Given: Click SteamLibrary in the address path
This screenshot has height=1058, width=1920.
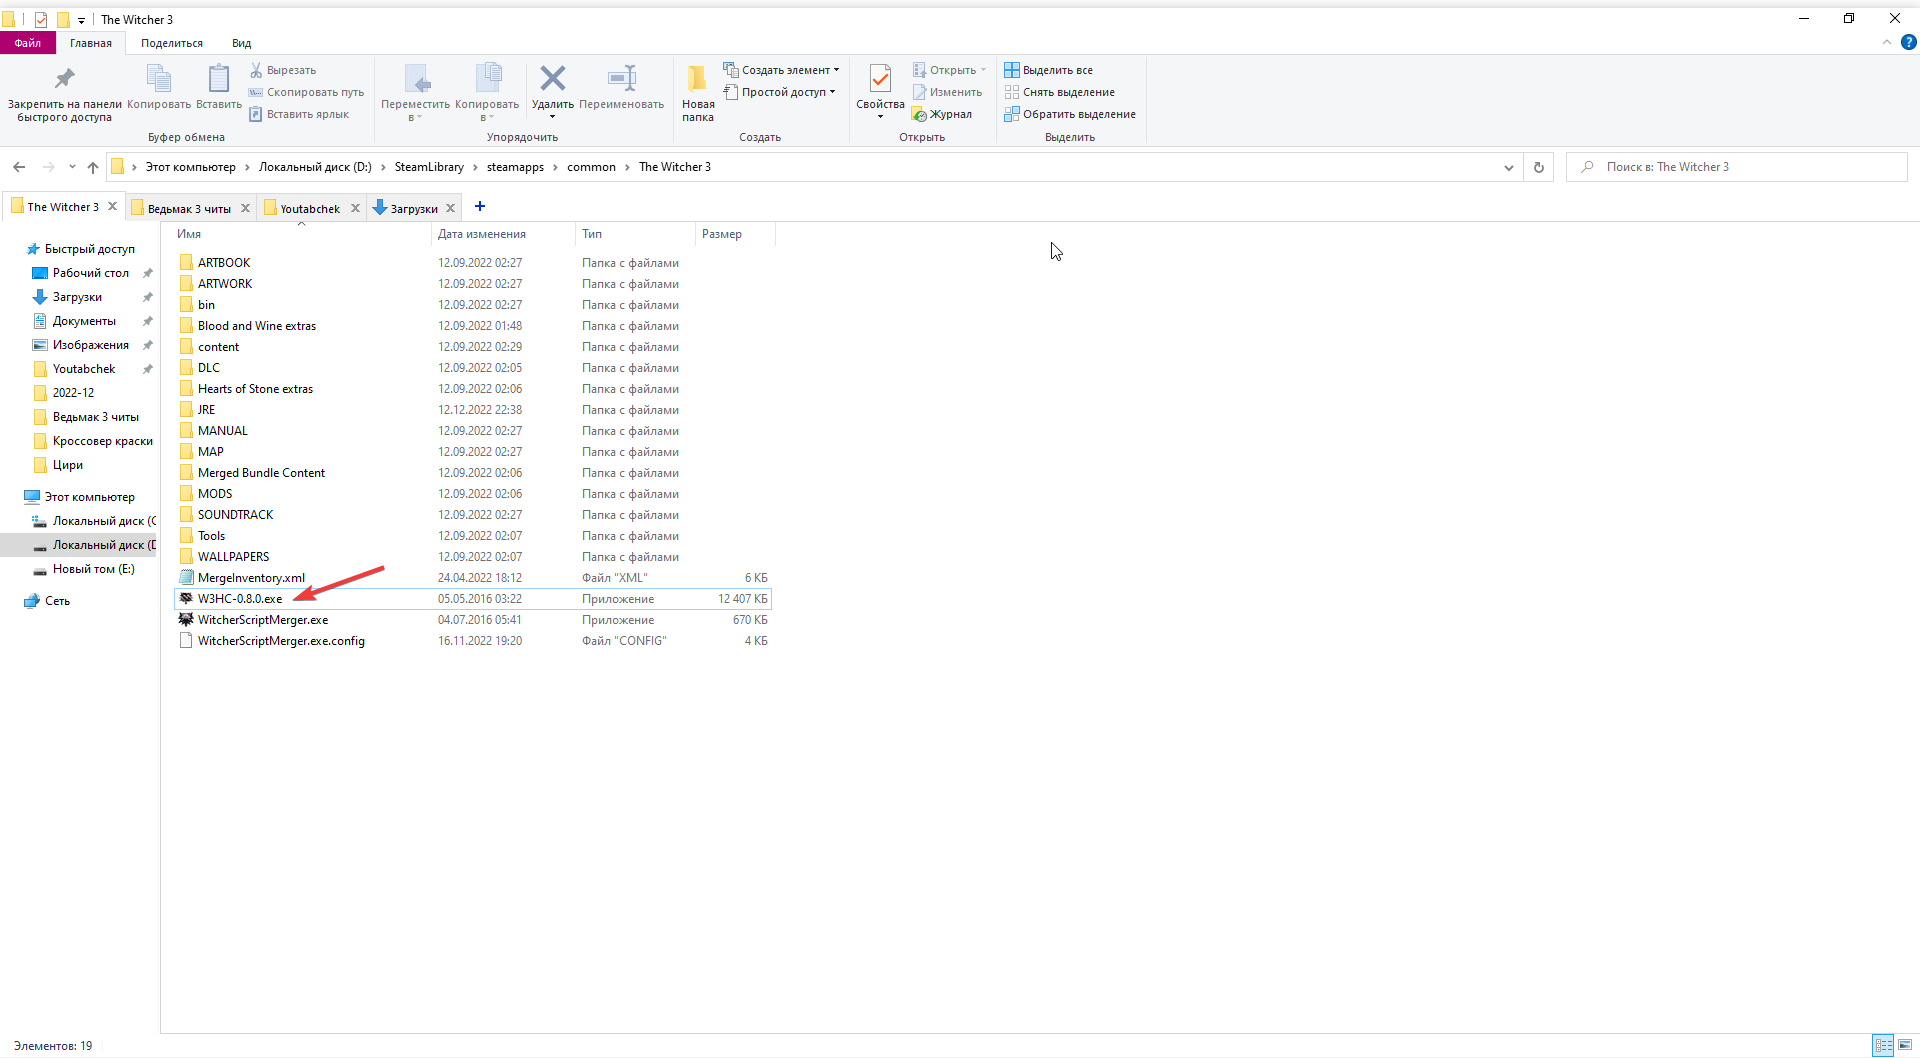Looking at the screenshot, I should (x=429, y=167).
